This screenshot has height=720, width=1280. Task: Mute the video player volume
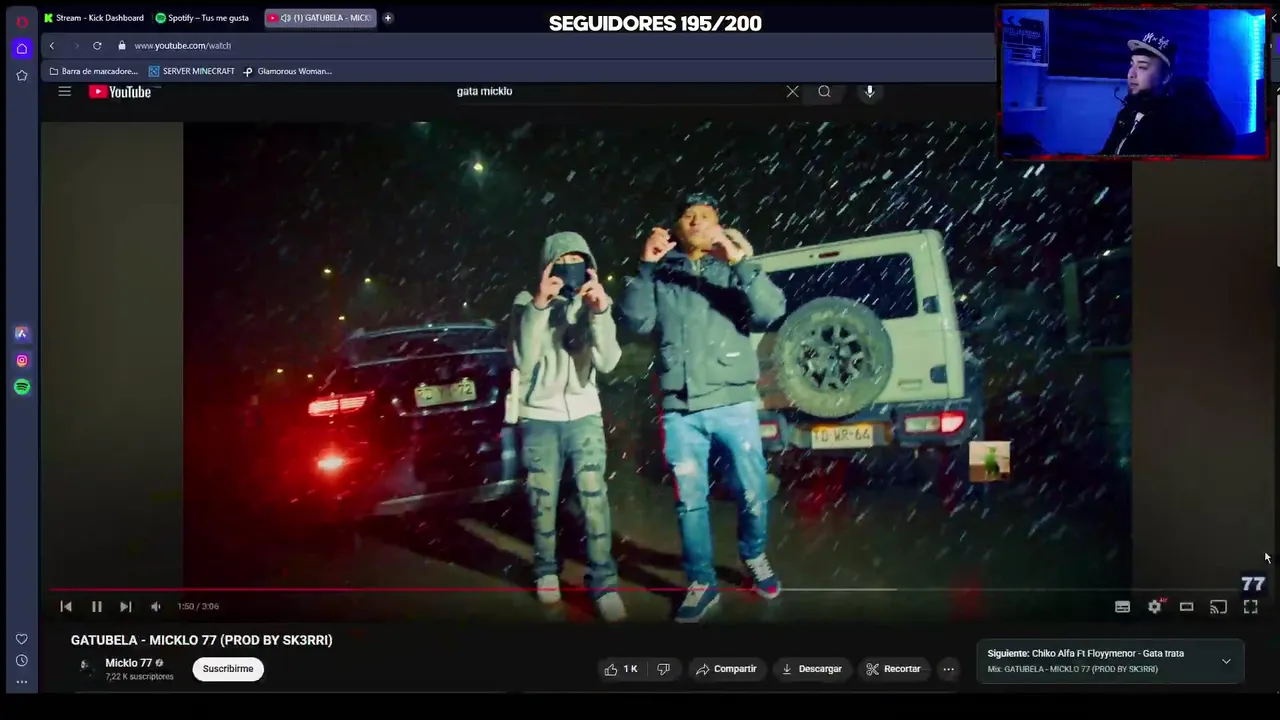pyautogui.click(x=155, y=606)
